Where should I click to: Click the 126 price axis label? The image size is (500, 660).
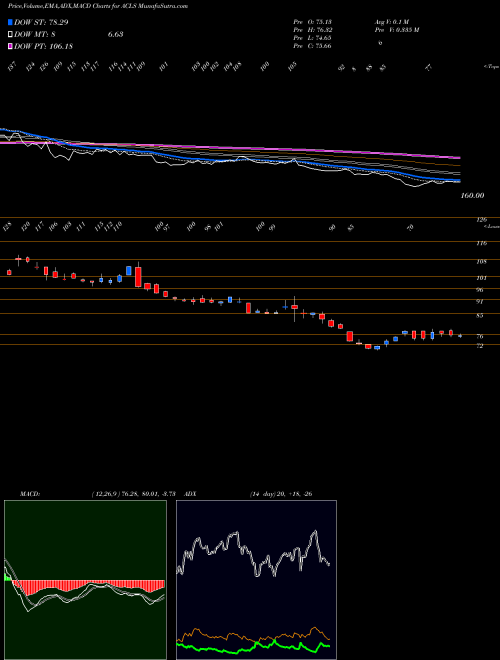click(482, 219)
